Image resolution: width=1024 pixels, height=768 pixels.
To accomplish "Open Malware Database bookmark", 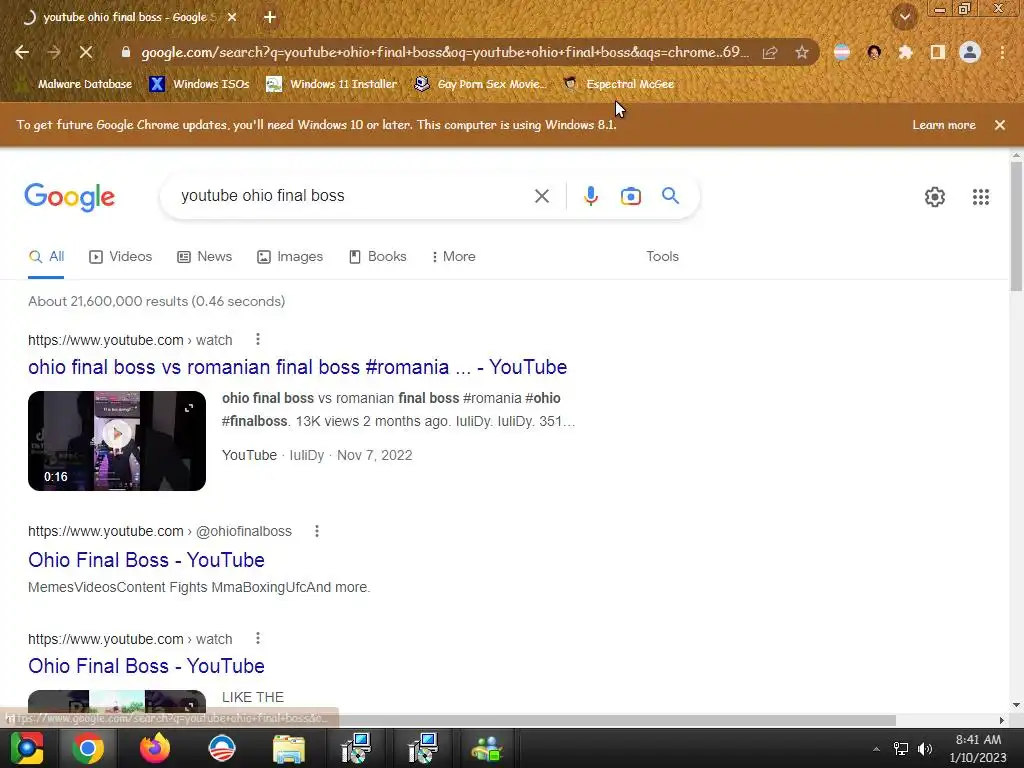I will tap(76, 84).
